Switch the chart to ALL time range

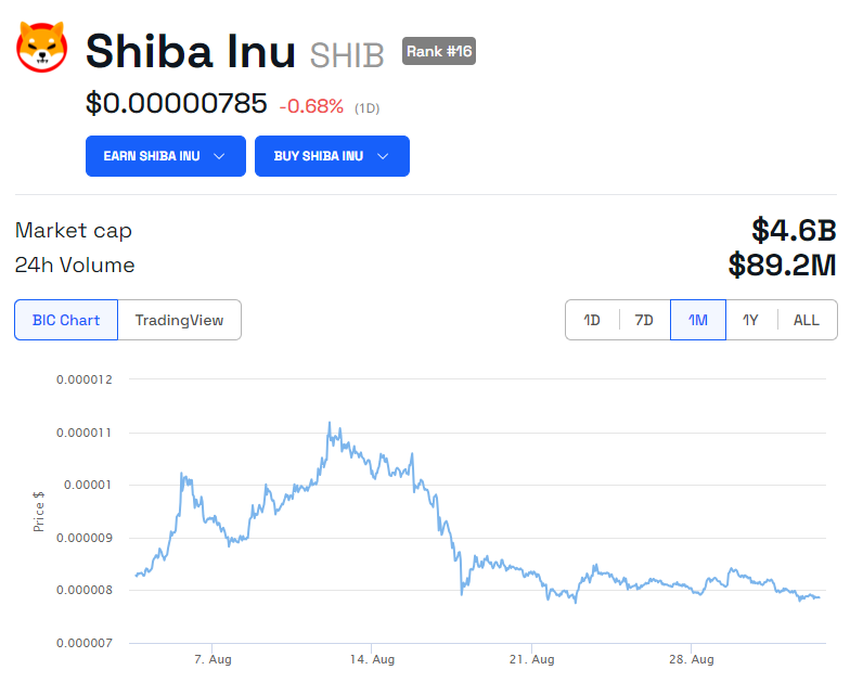click(806, 320)
